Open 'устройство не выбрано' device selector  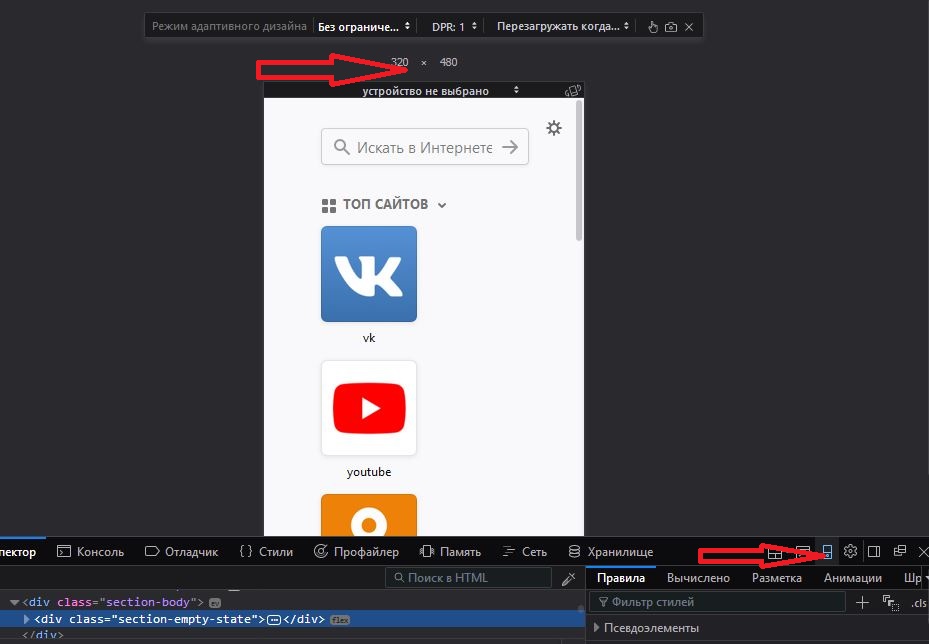441,91
